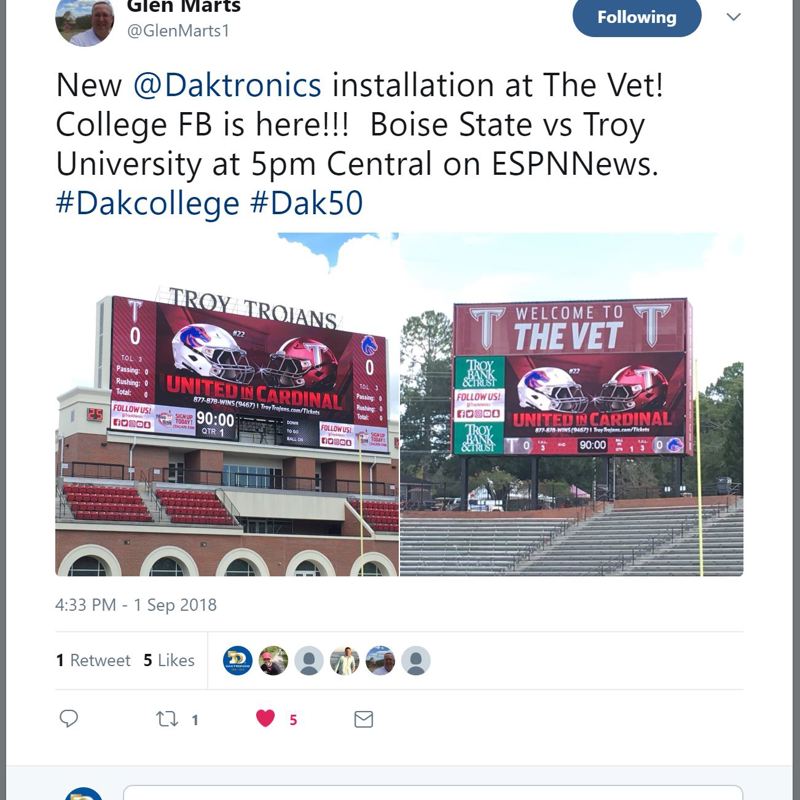Viewport: 800px width, 800px height.
Task: Click the @GlenMarts1 handle
Action: (x=178, y=31)
